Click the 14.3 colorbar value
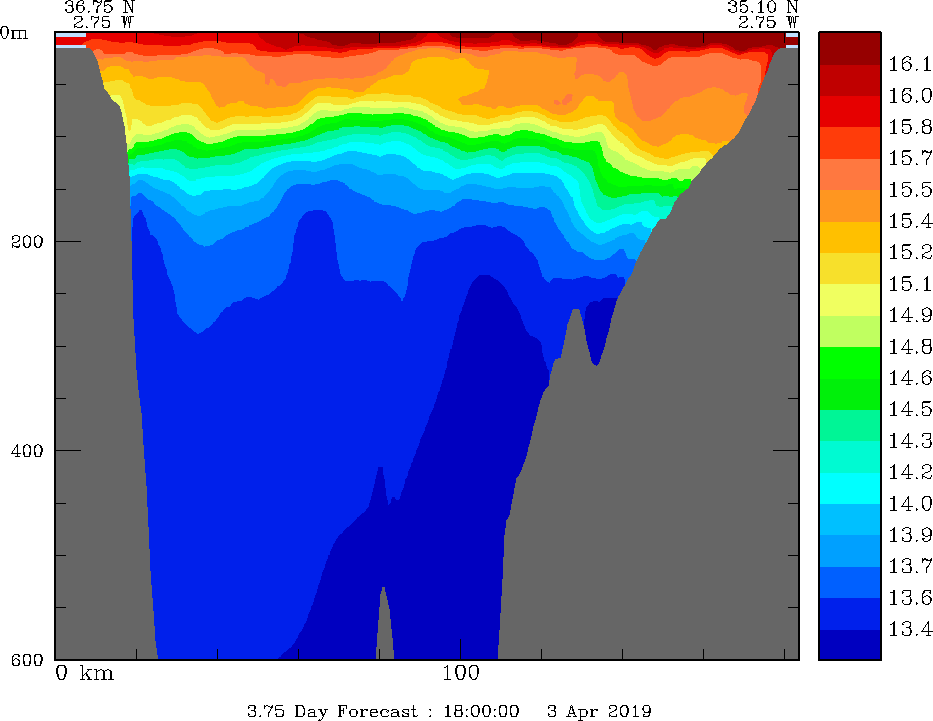 (910, 441)
